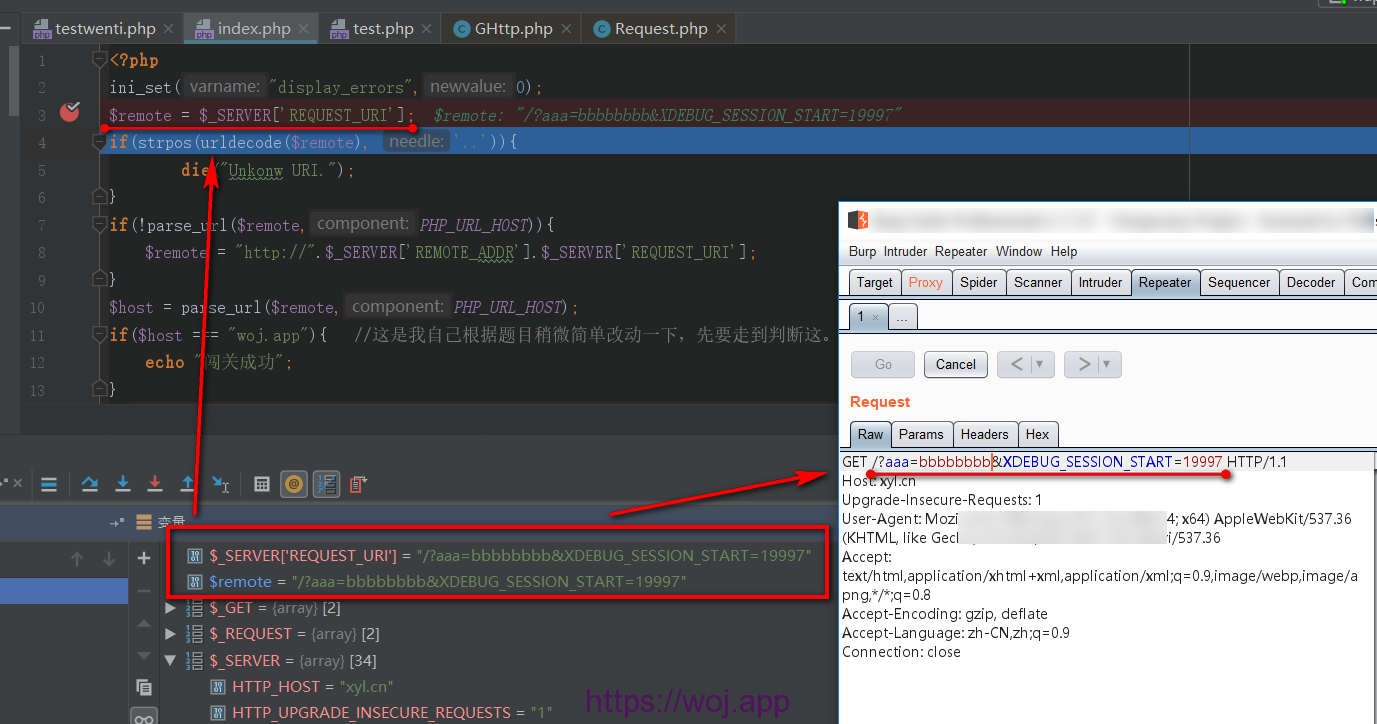
Task: Click the Burp Suite logo icon
Action: (x=858, y=220)
